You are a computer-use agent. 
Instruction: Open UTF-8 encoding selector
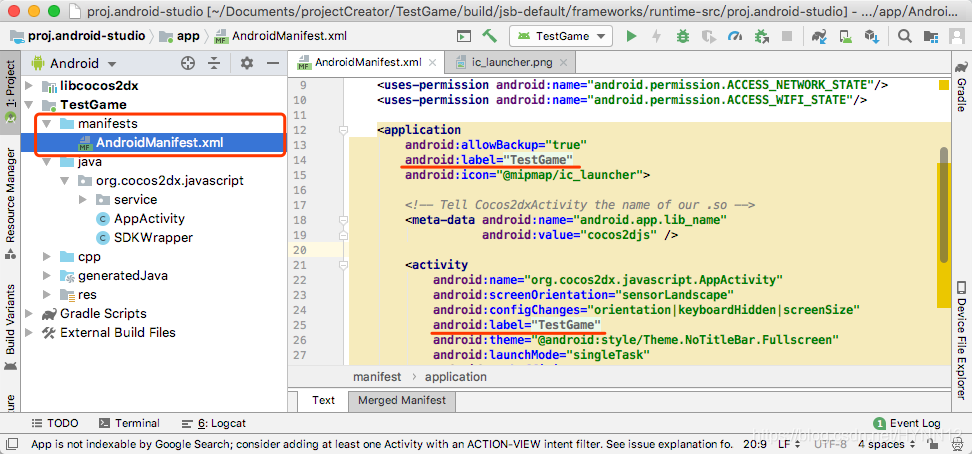click(829, 444)
